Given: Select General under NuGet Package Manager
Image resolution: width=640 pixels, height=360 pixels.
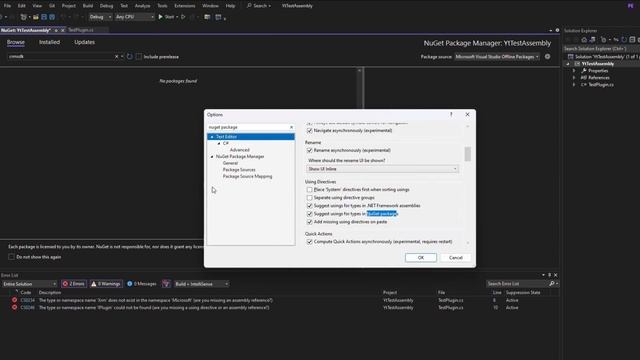Looking at the screenshot, I should [x=230, y=163].
